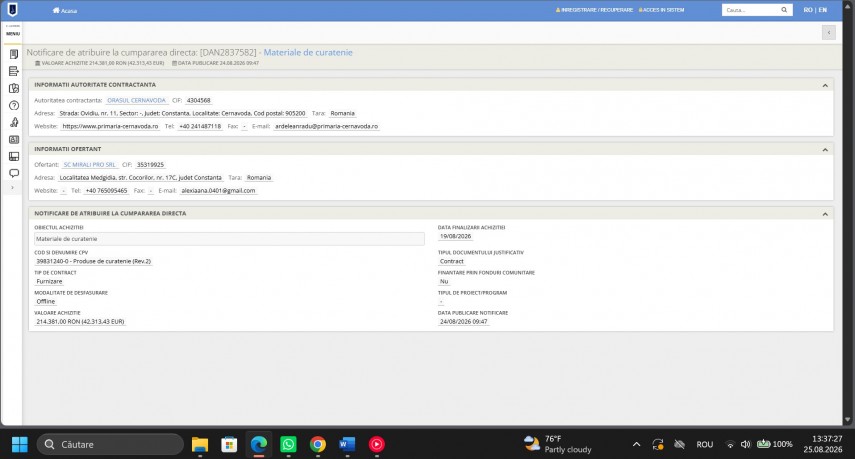
Task: Click the Contract document type value
Action: pos(451,262)
